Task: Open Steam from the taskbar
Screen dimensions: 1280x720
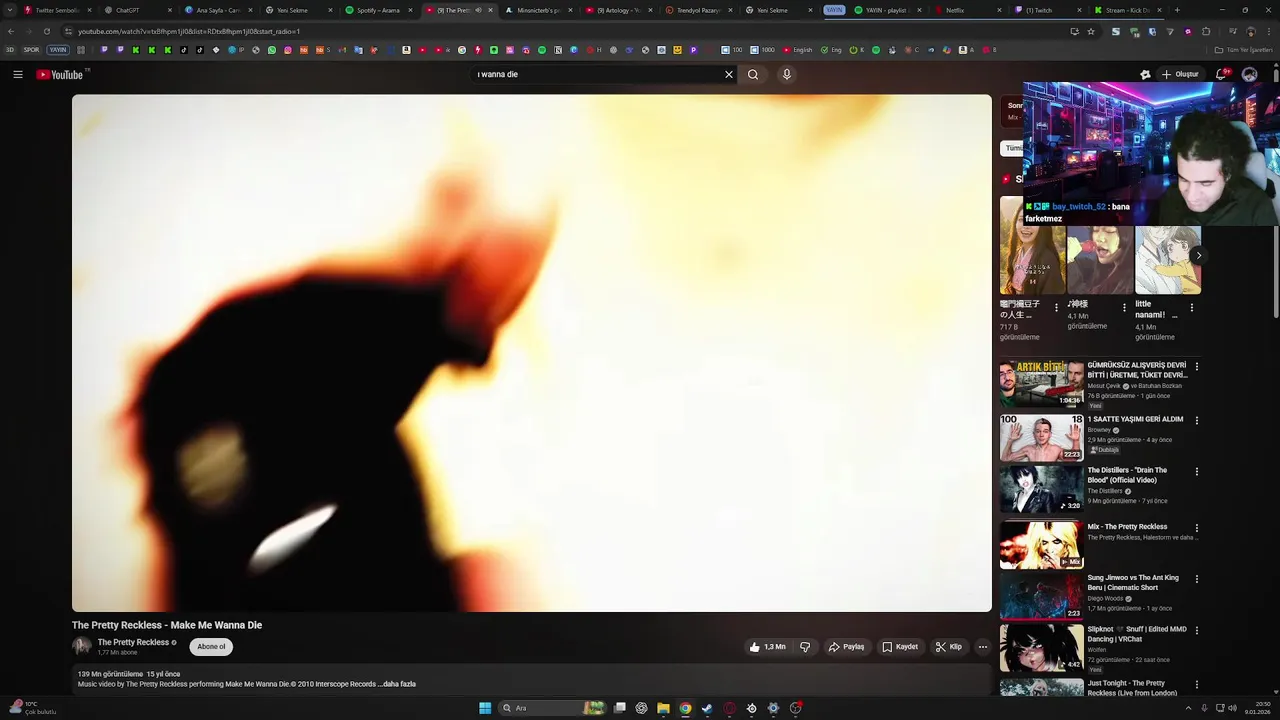Action: click(x=707, y=708)
